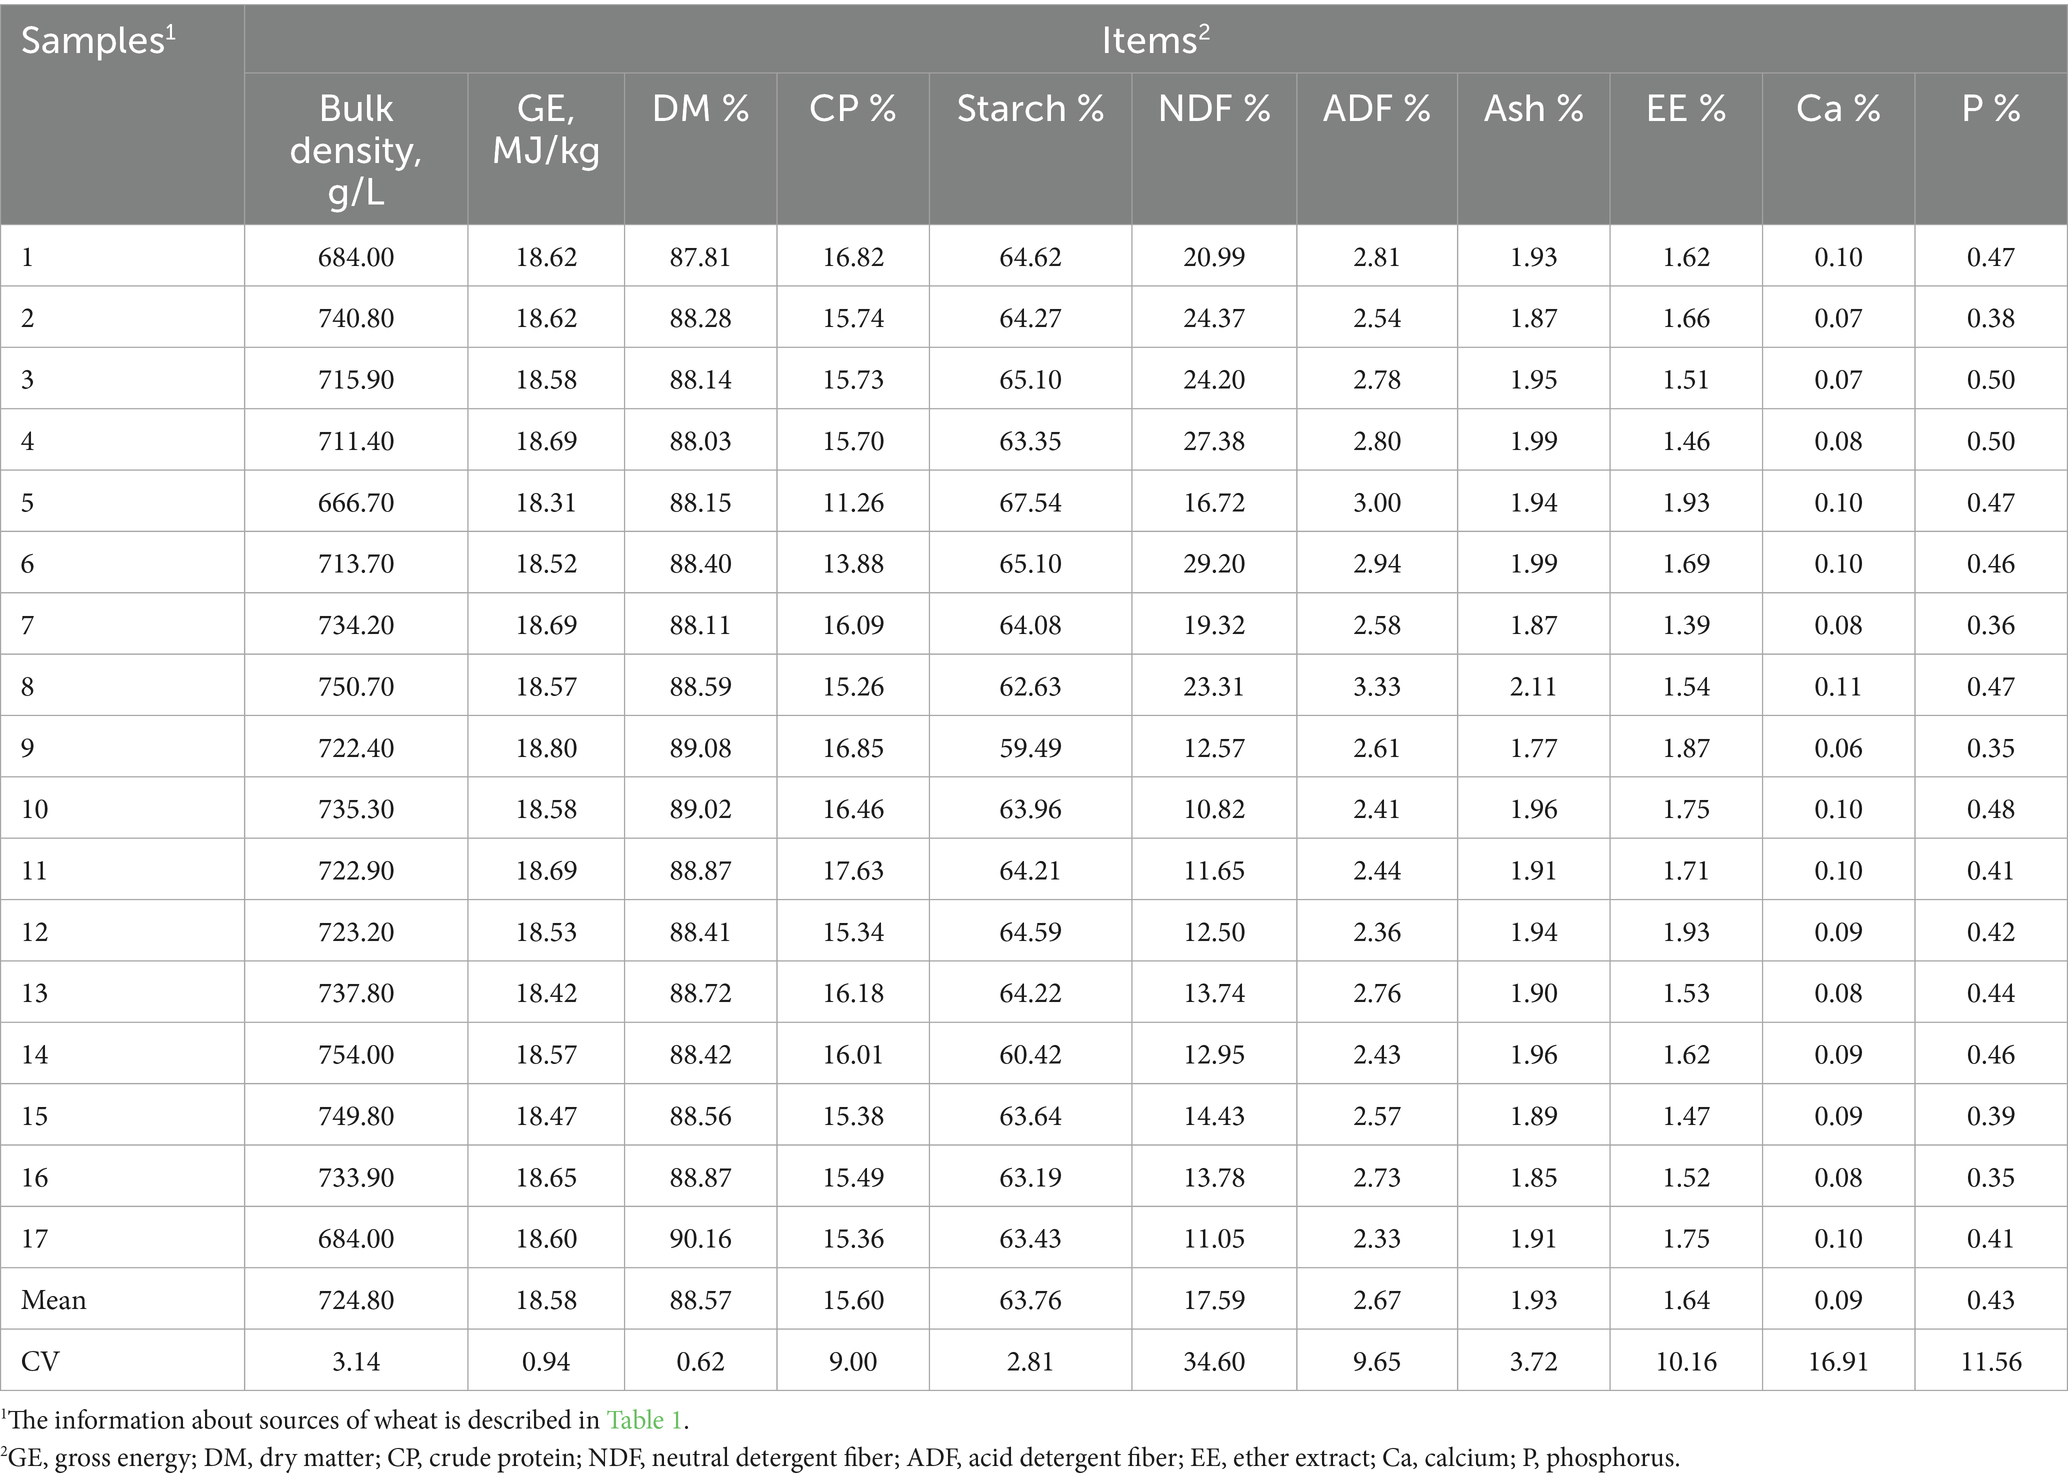The height and width of the screenshot is (1480, 2068).
Task: Click the DM value 90.16 for sample 17
Action: 700,1239
